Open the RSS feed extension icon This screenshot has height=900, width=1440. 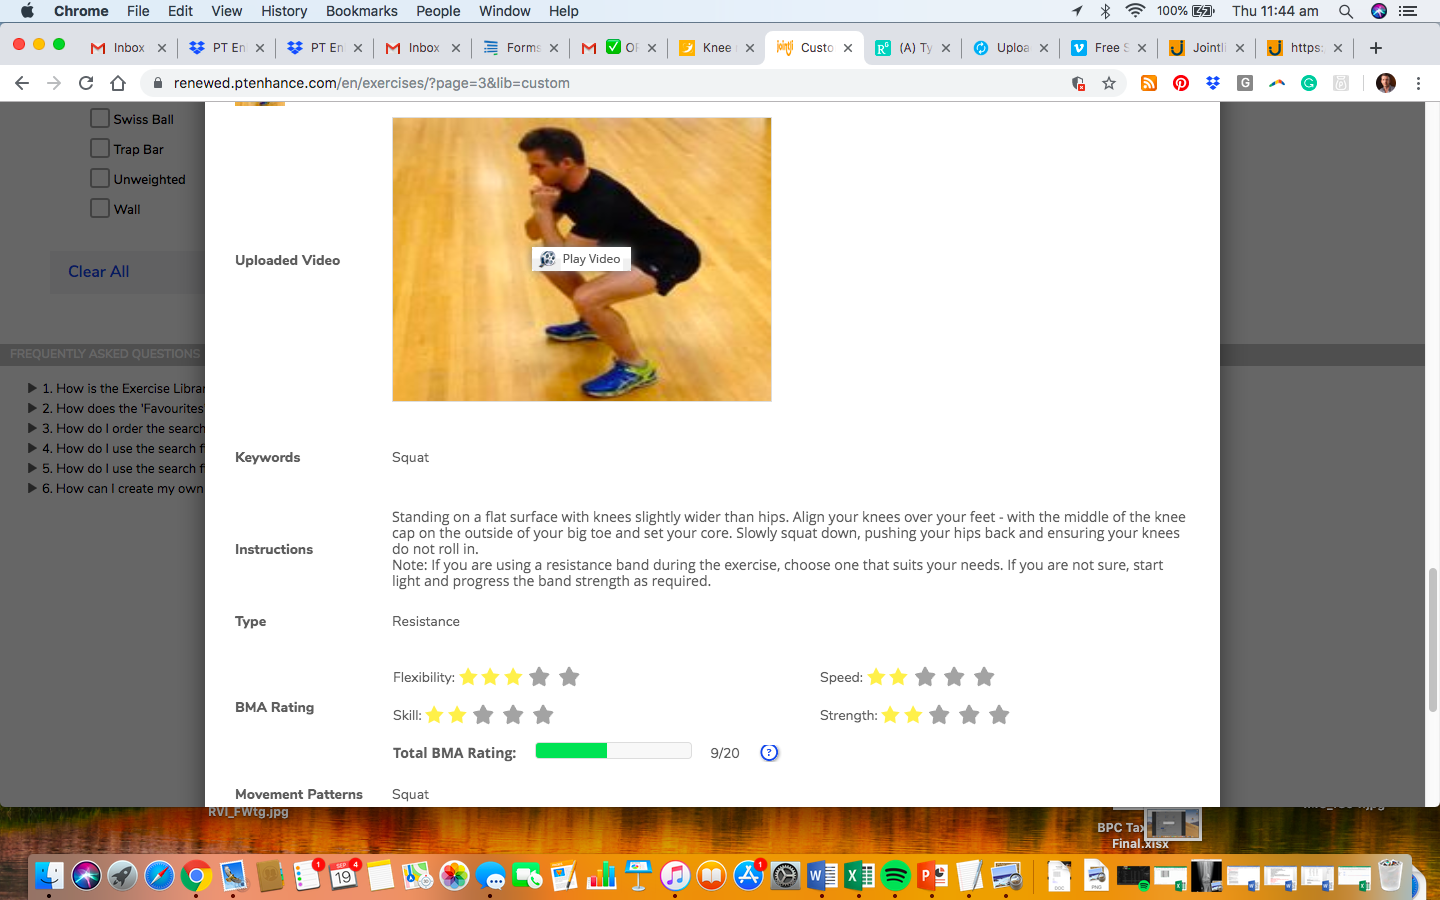pyautogui.click(x=1149, y=83)
